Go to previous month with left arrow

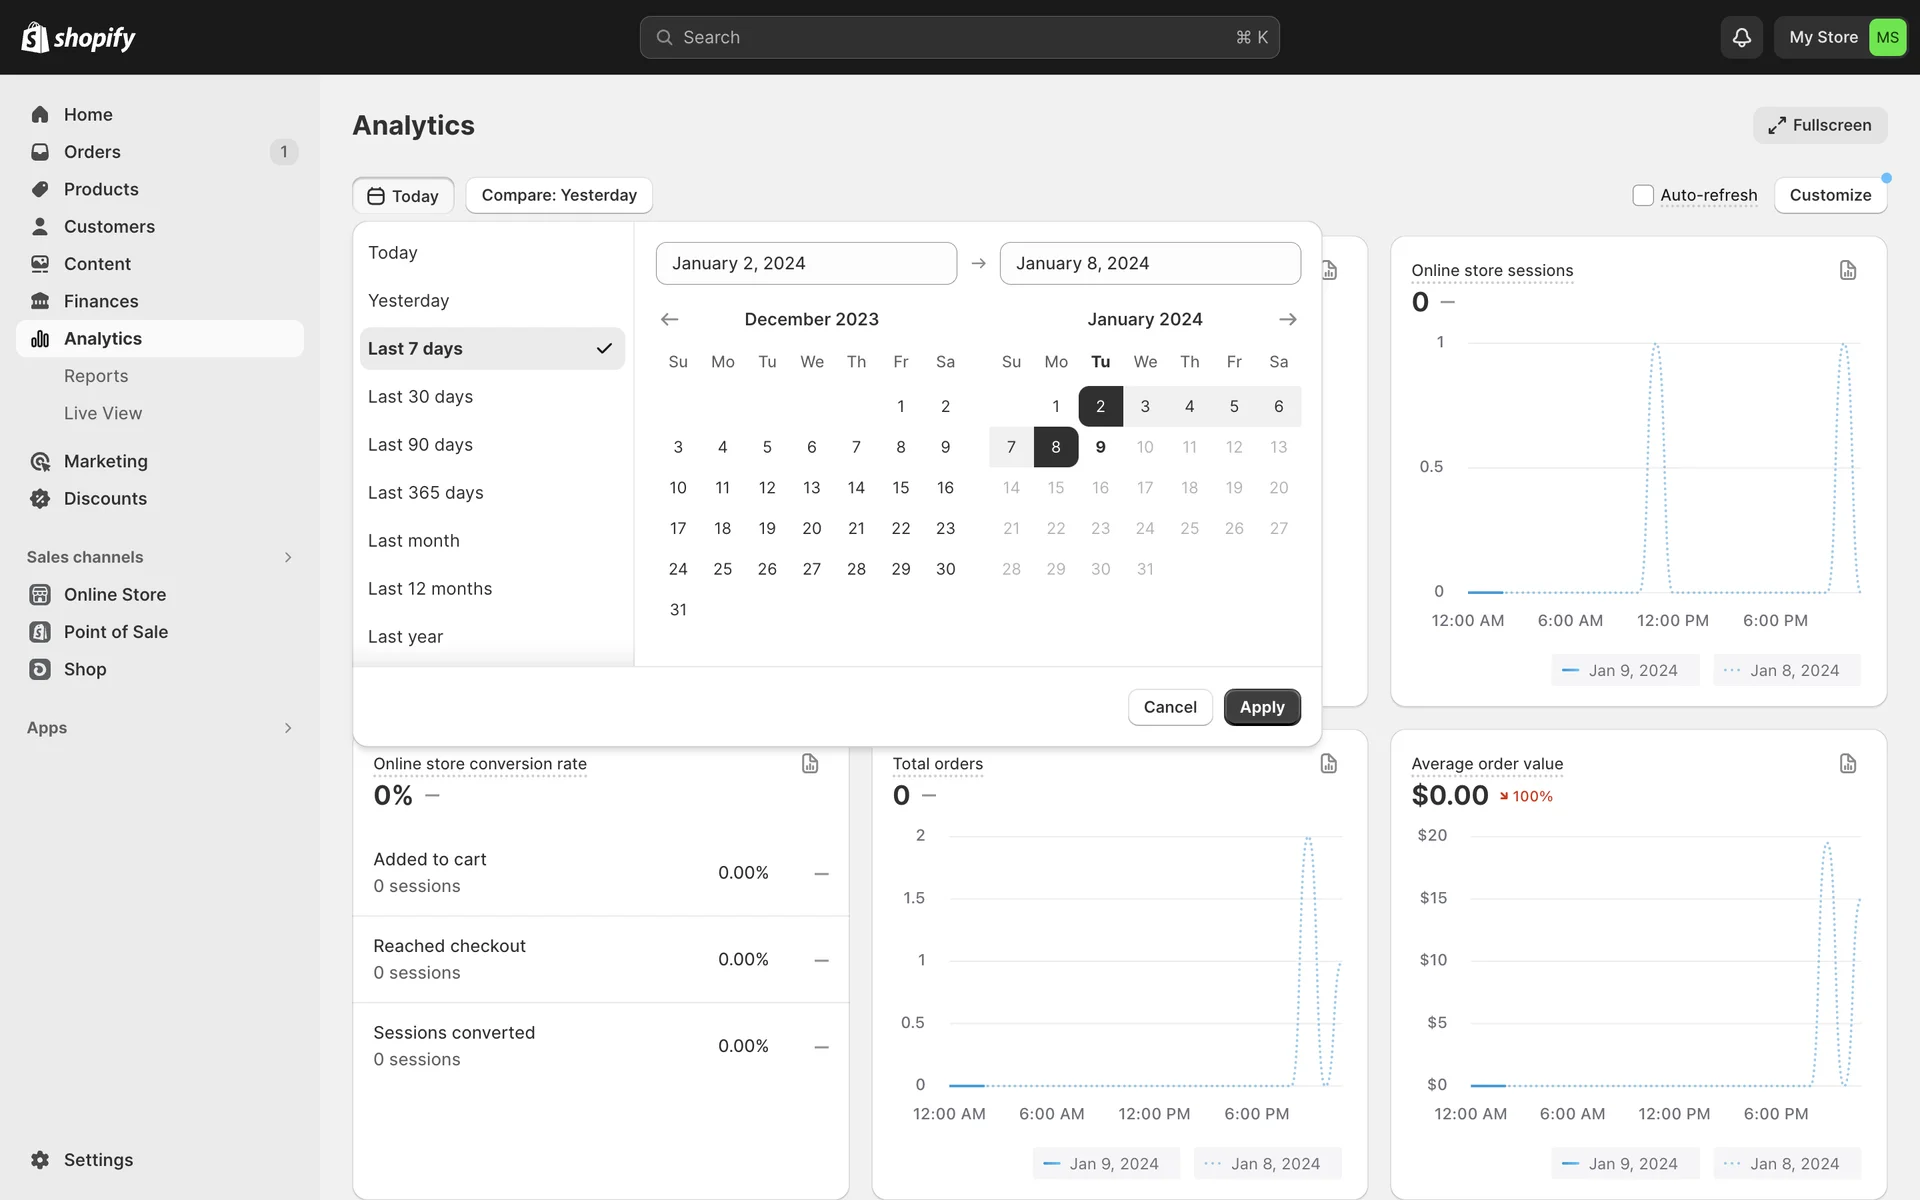coord(670,319)
